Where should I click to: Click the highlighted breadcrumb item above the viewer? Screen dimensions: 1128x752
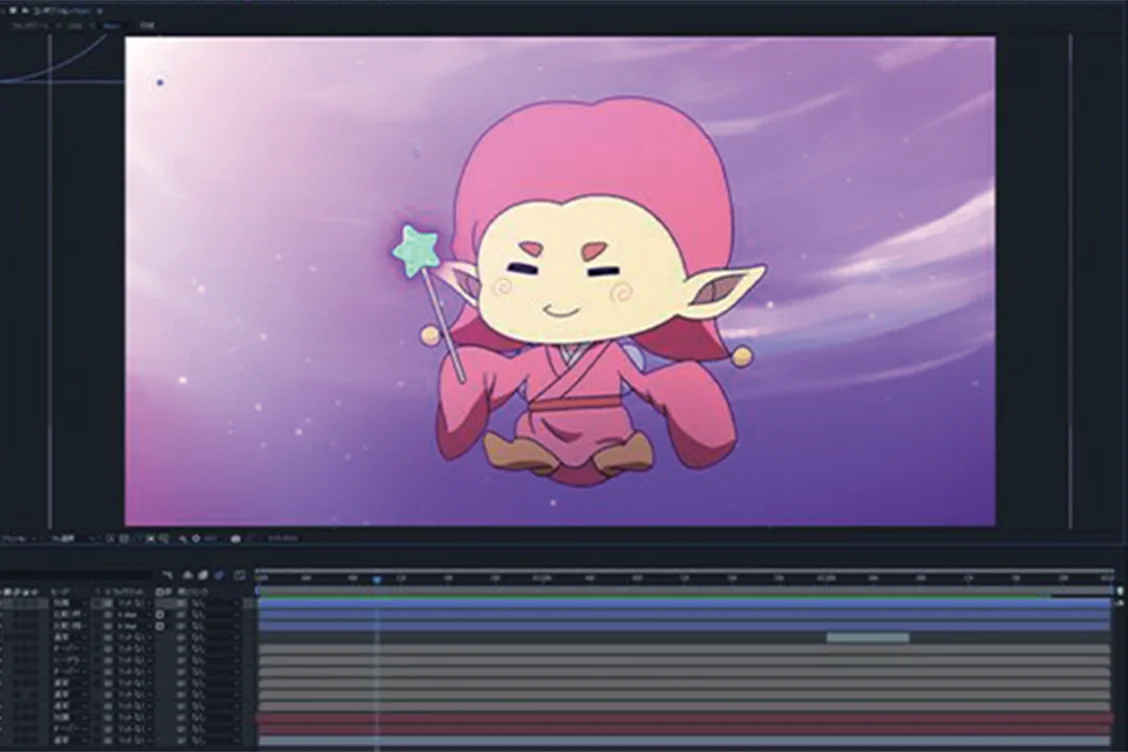pos(112,25)
